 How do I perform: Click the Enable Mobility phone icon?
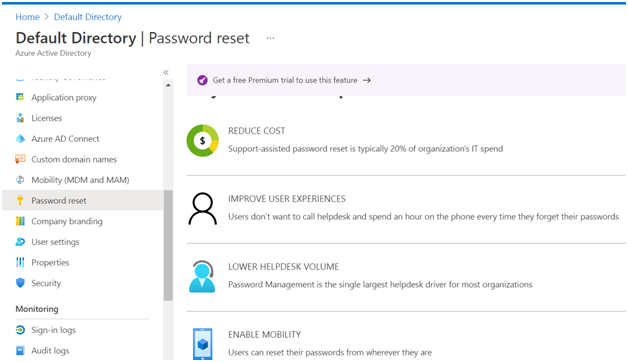click(203, 344)
